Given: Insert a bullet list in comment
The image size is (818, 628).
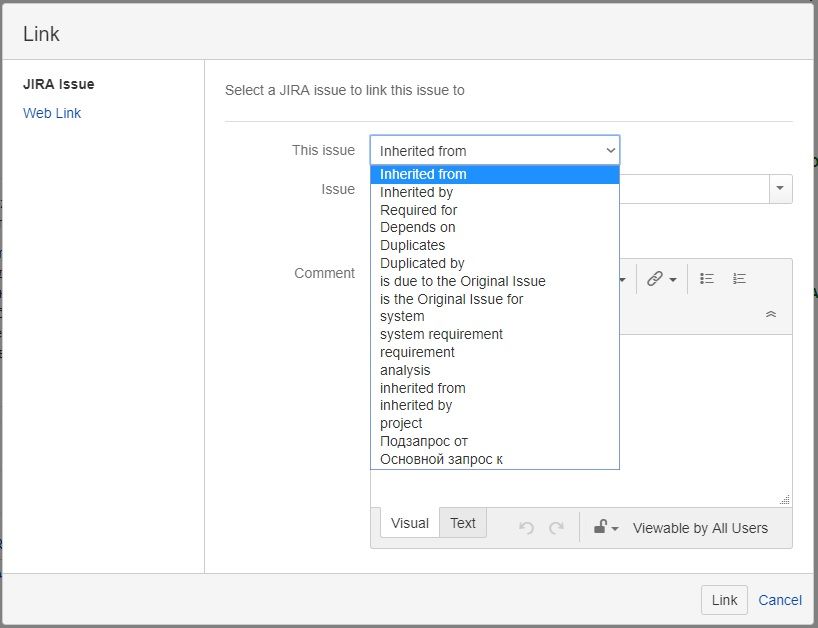Looking at the screenshot, I should pos(707,279).
